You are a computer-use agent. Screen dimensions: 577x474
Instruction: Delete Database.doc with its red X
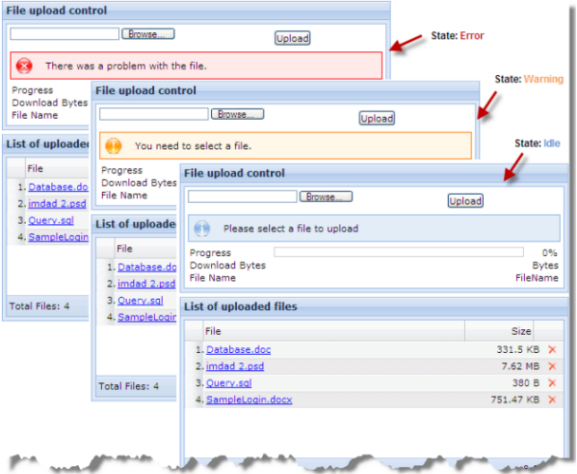(x=552, y=349)
